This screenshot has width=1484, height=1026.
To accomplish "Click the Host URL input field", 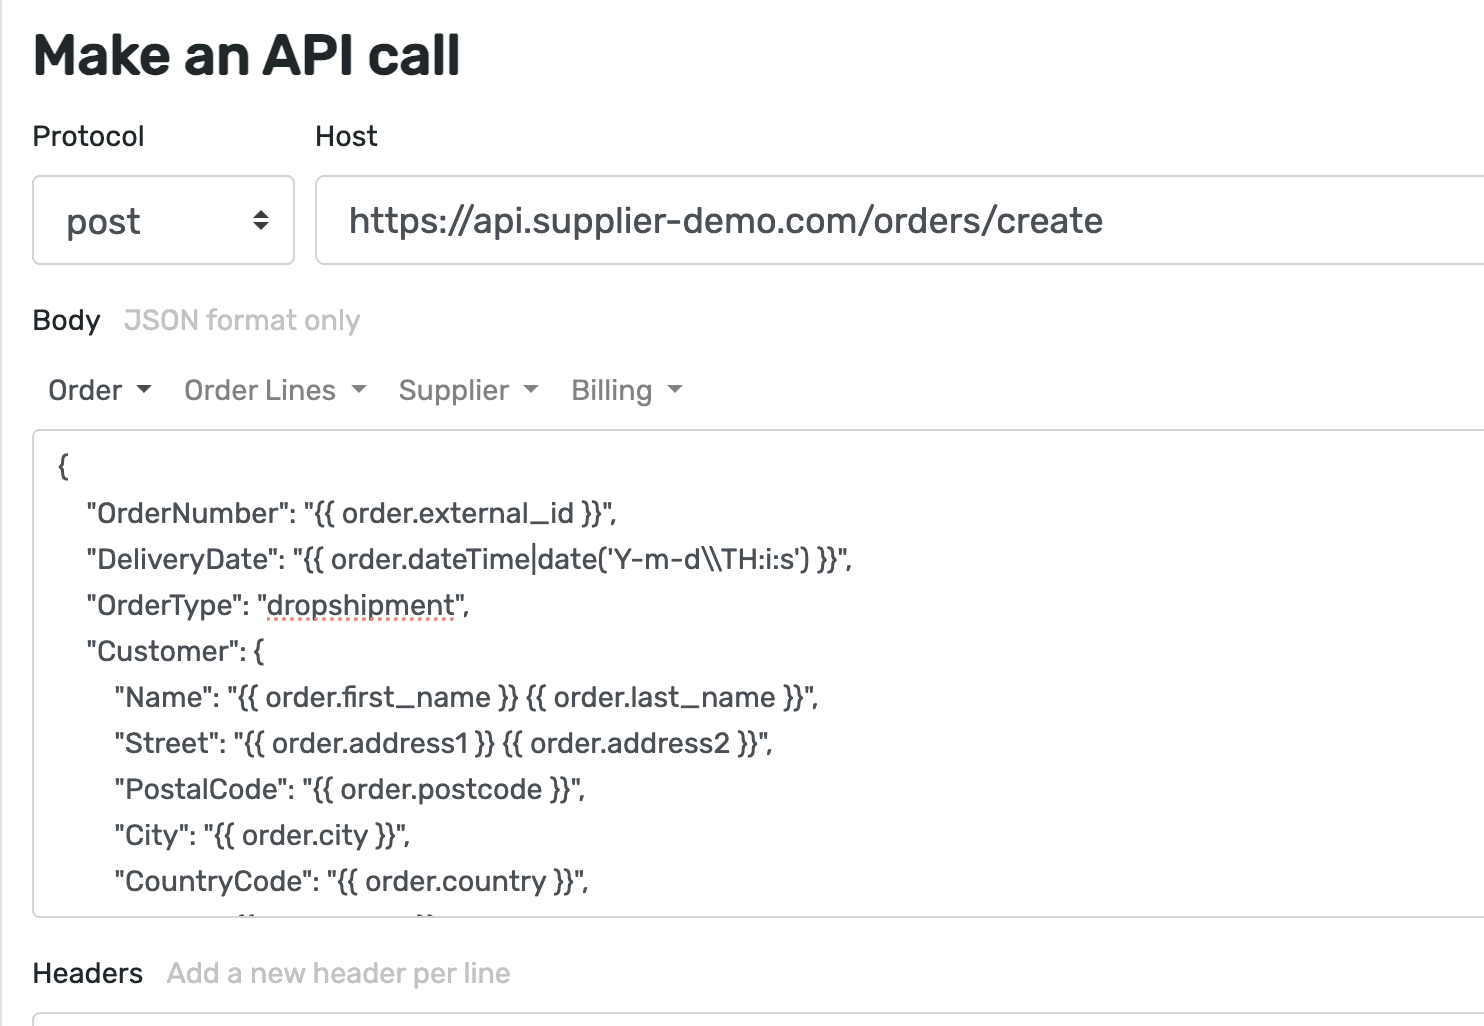I will tap(900, 221).
